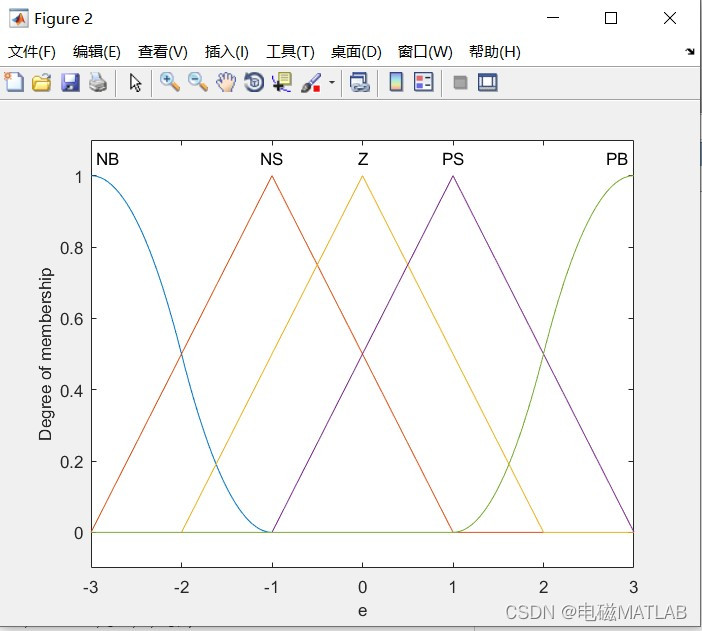
Task: Click the 'Degree of membership' y-axis label
Action: (45, 354)
